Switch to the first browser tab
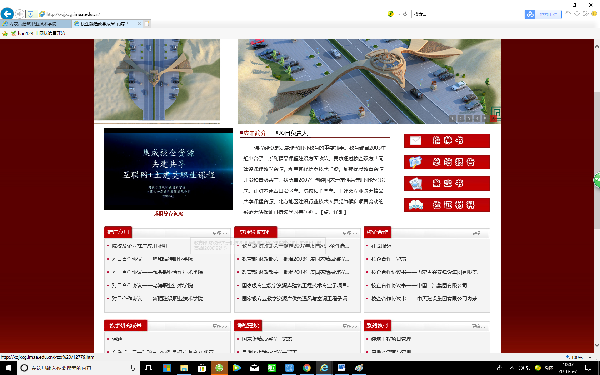 pyautogui.click(x=36, y=24)
